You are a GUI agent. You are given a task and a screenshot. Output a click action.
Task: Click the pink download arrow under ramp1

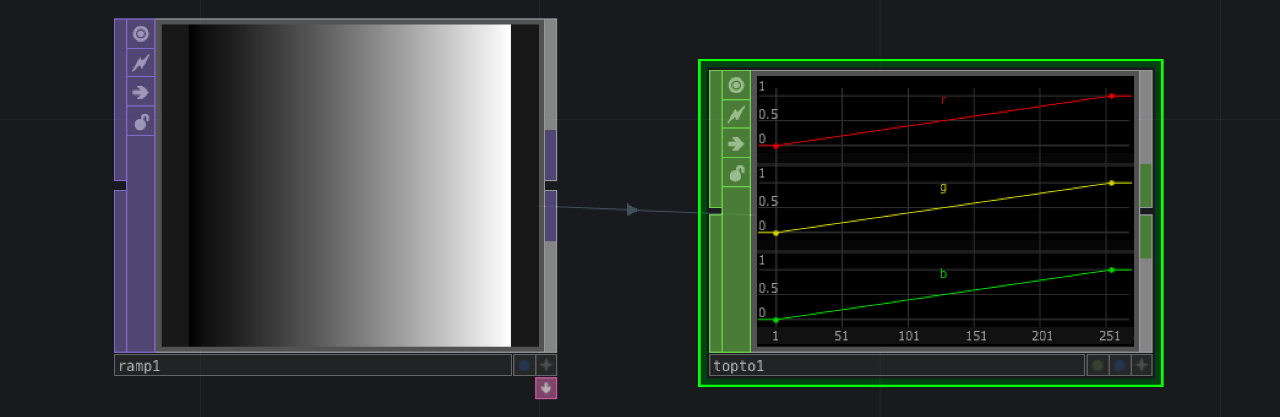[546, 388]
